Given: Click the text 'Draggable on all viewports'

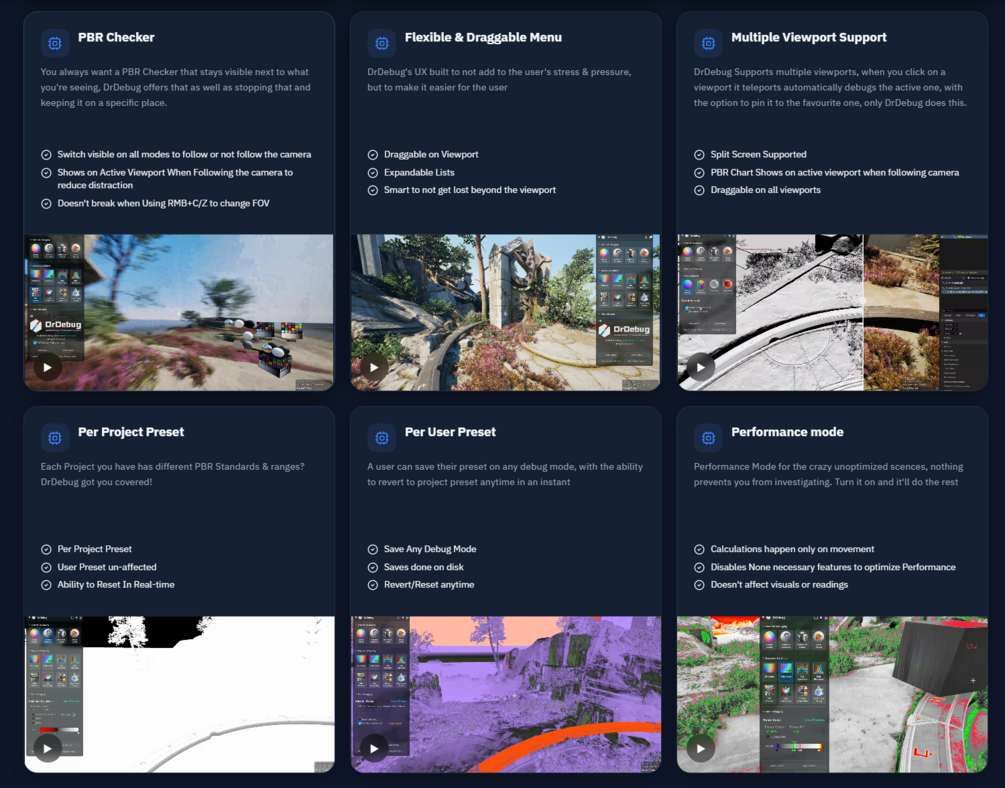Looking at the screenshot, I should point(765,190).
